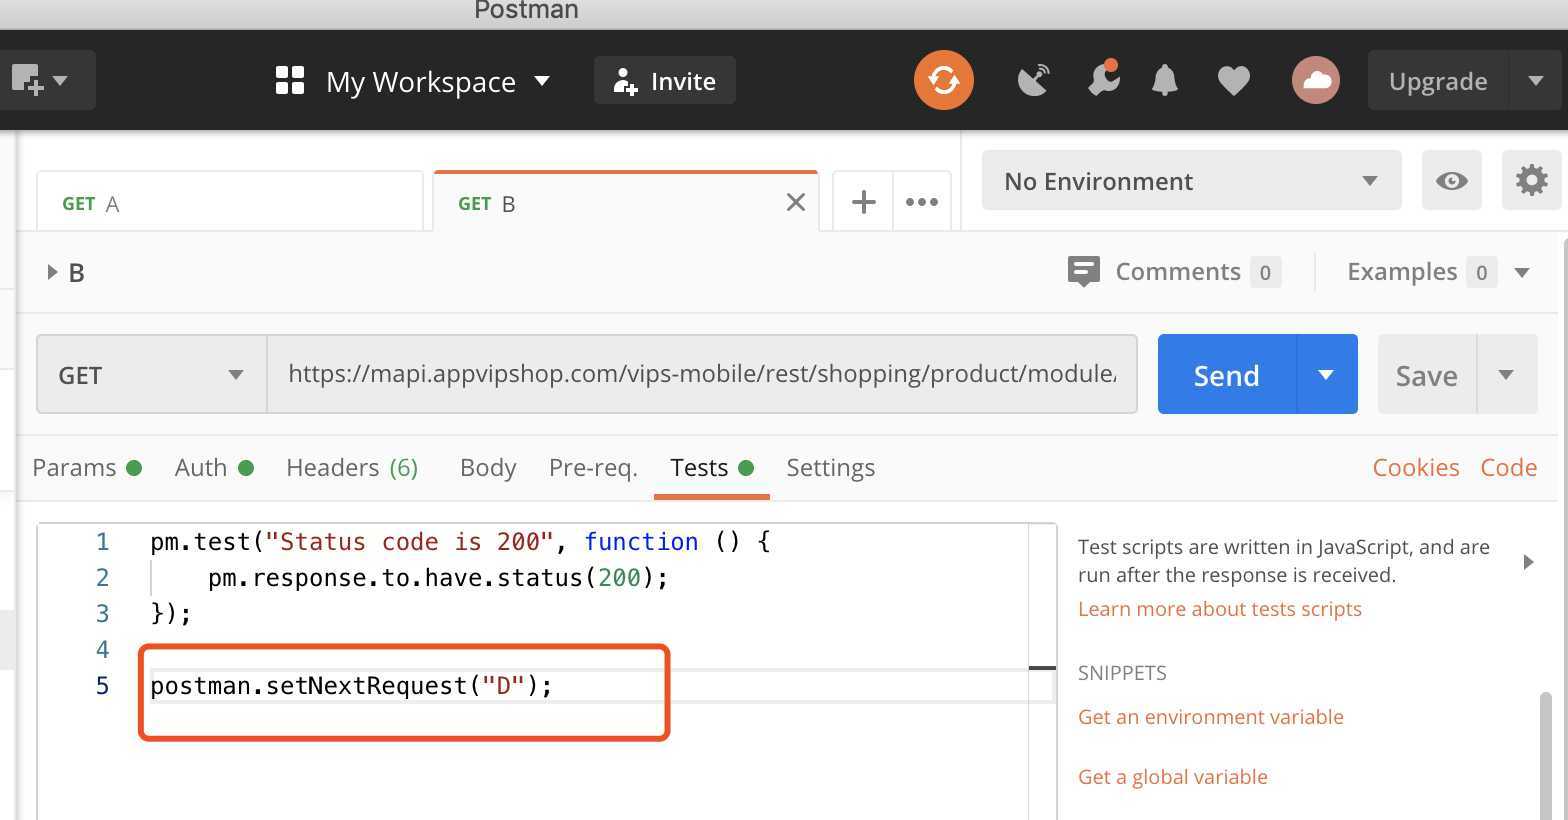
Task: Insert Get an environment variable snippet
Action: (1210, 717)
